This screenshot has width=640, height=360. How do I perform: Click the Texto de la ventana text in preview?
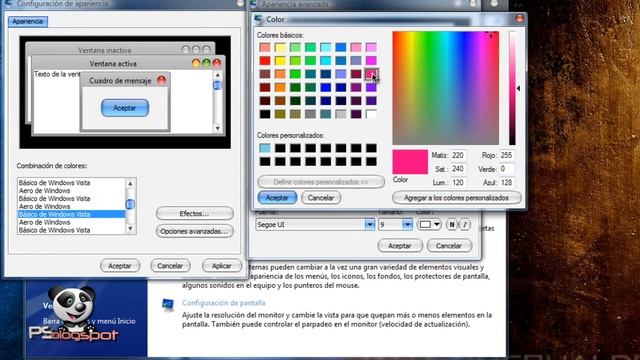coord(57,74)
